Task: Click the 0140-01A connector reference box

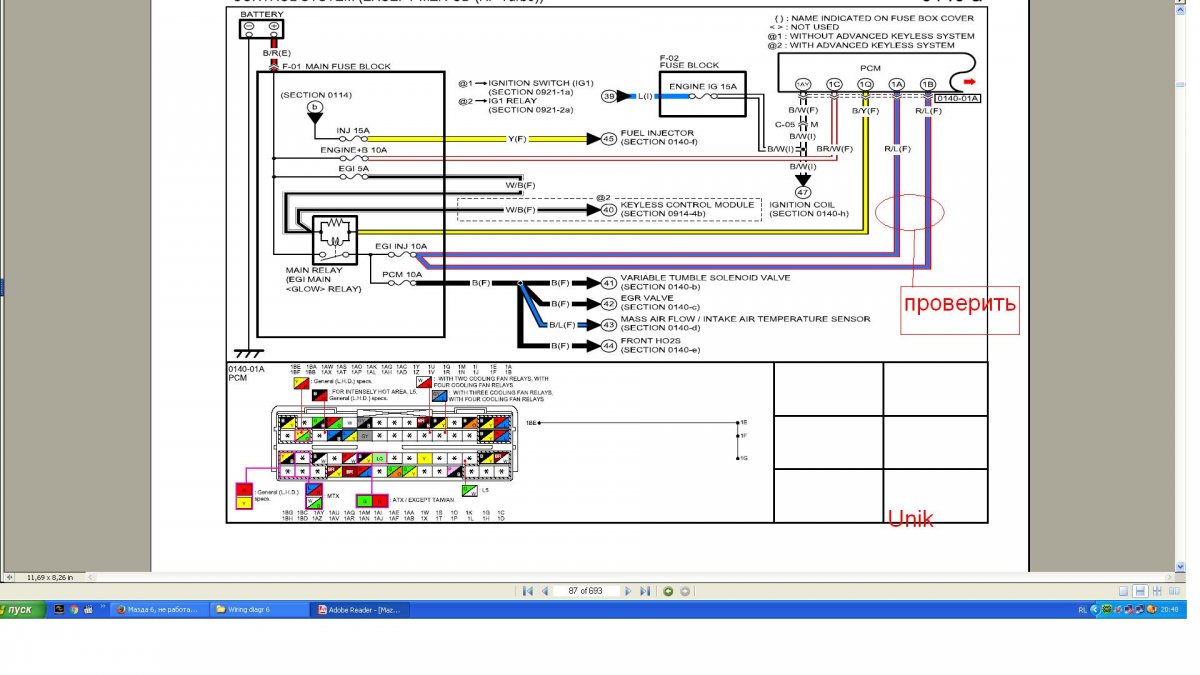Action: (x=960, y=98)
